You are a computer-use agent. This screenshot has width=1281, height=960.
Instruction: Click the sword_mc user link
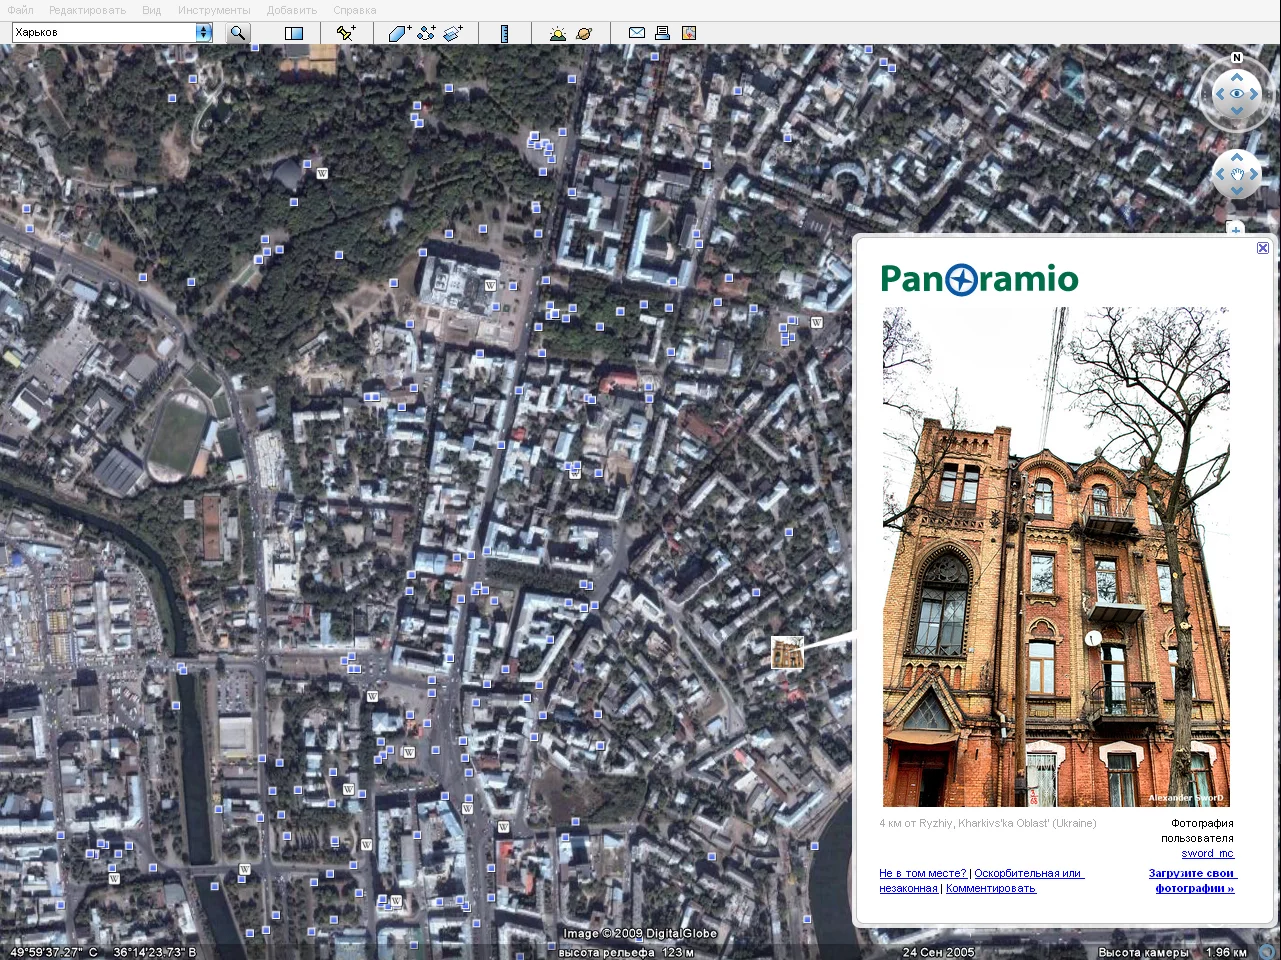tap(1207, 853)
